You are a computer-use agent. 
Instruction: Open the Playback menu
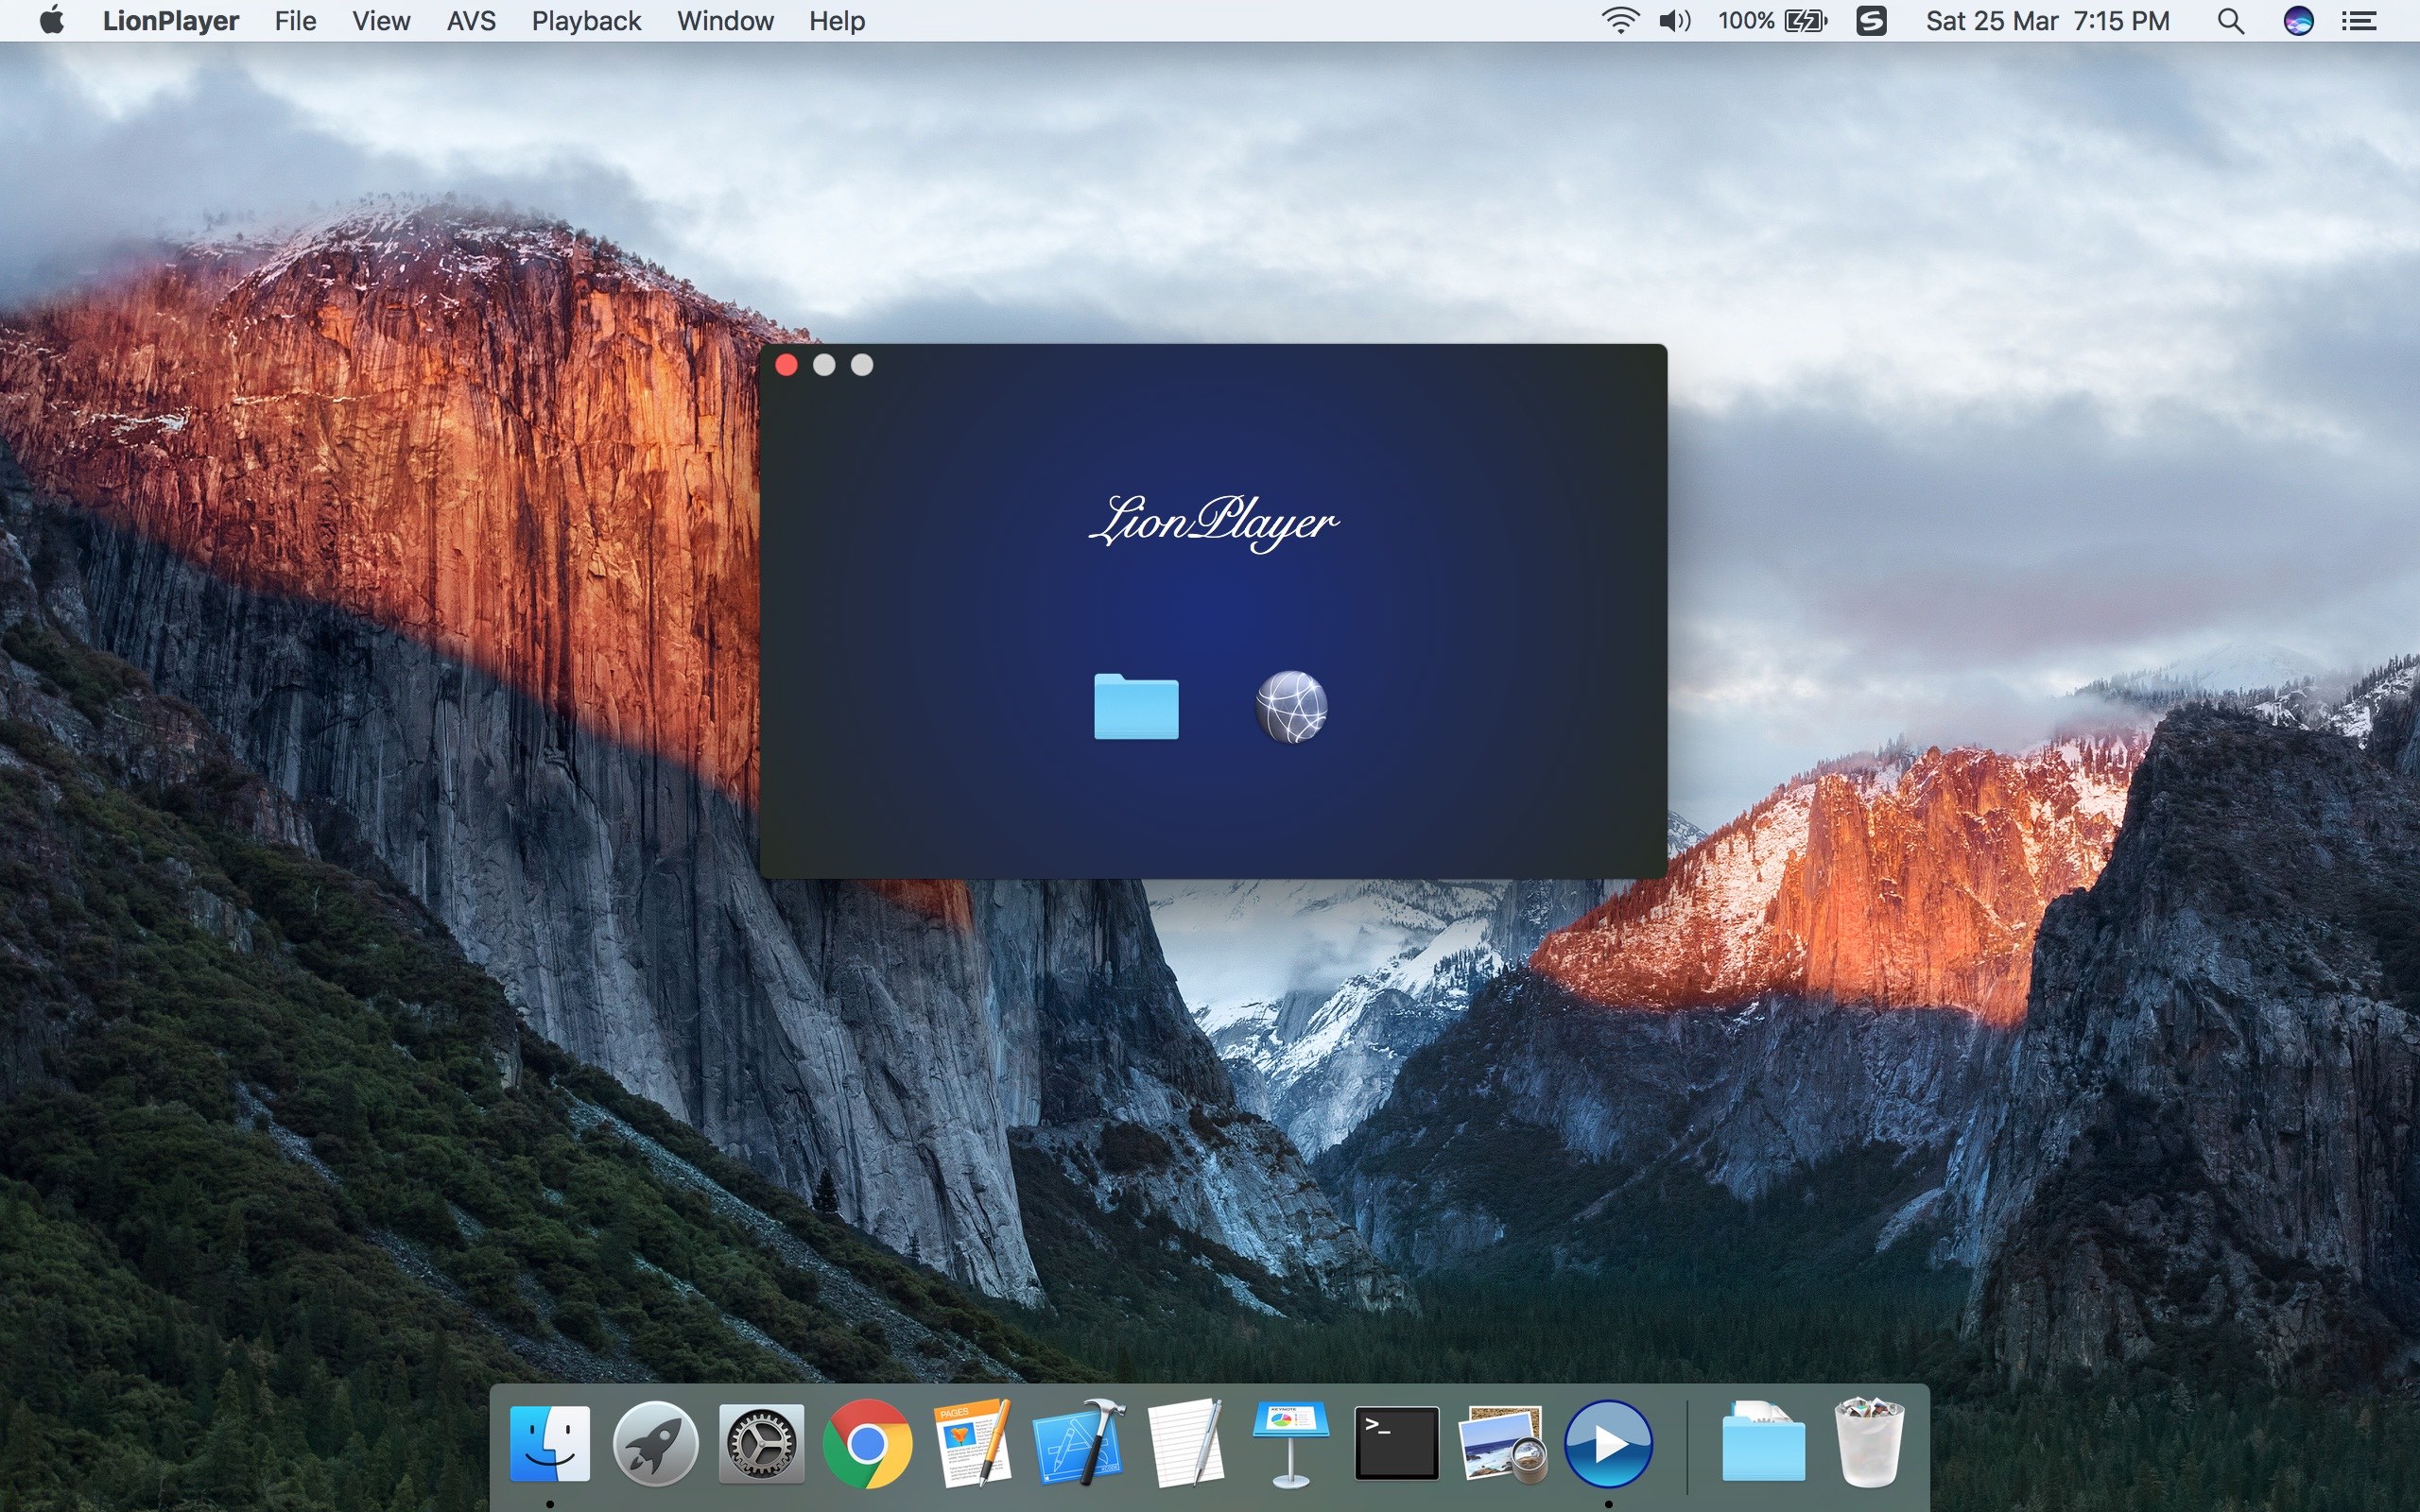[586, 20]
